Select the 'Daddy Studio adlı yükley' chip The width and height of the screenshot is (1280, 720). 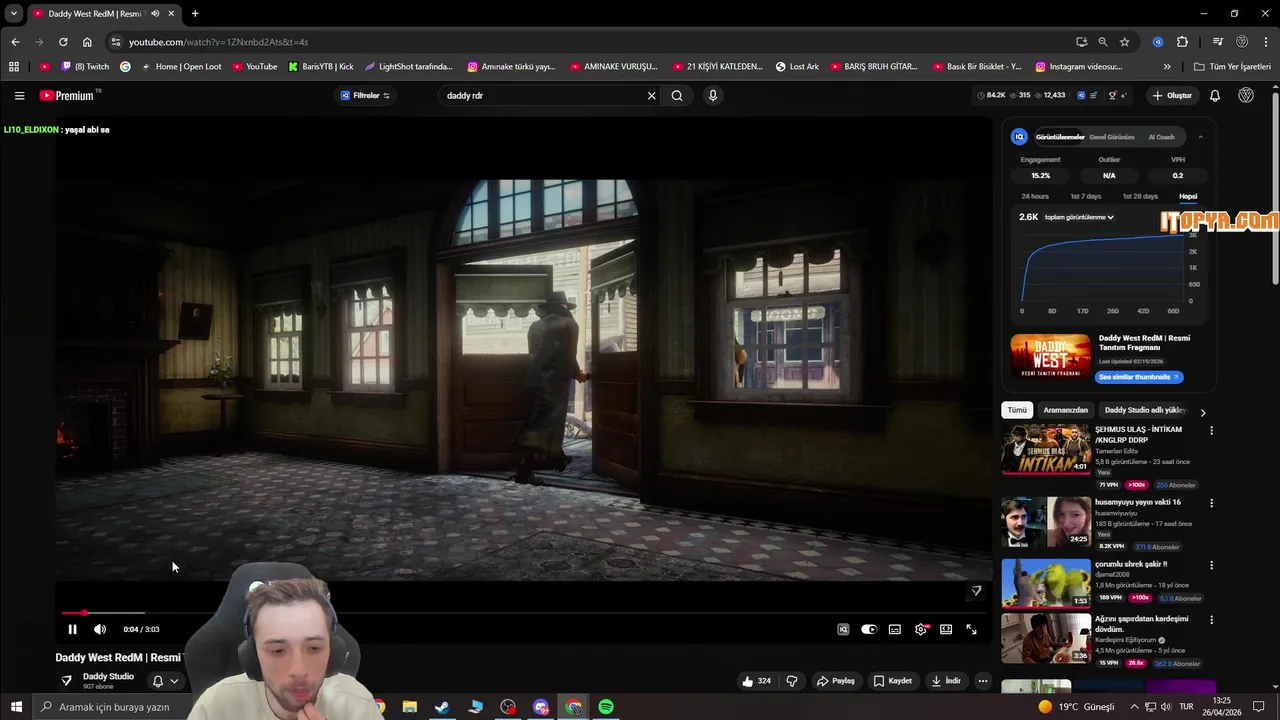pyautogui.click(x=1145, y=410)
